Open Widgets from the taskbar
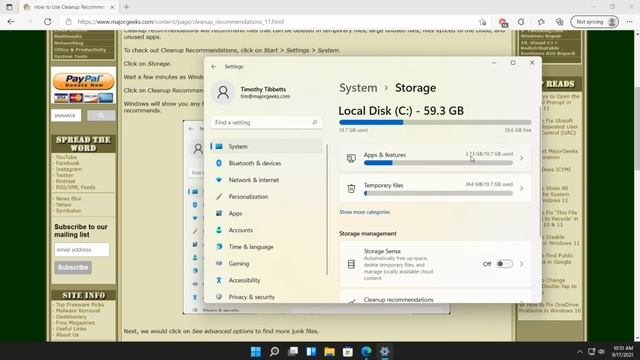The width and height of the screenshot is (640, 360). pos(311,351)
